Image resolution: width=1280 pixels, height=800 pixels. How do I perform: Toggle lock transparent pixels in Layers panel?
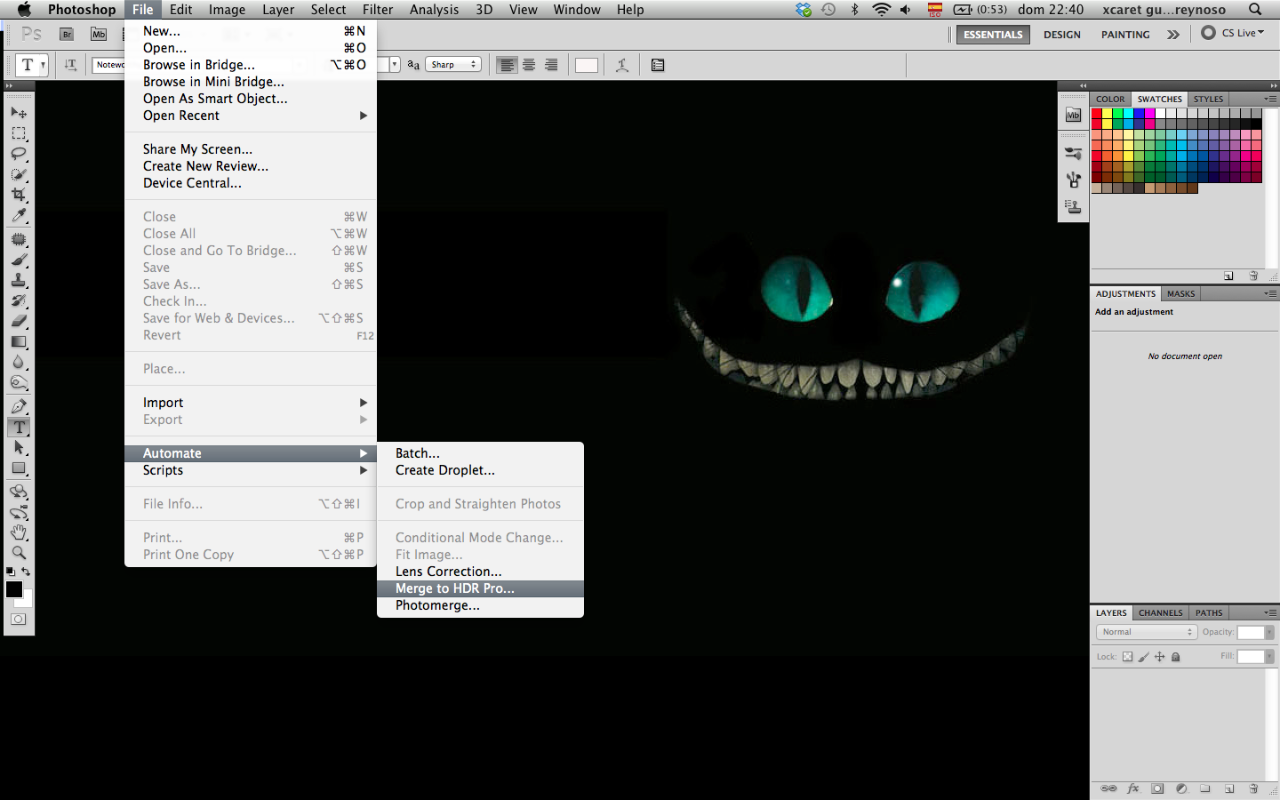pos(1128,657)
